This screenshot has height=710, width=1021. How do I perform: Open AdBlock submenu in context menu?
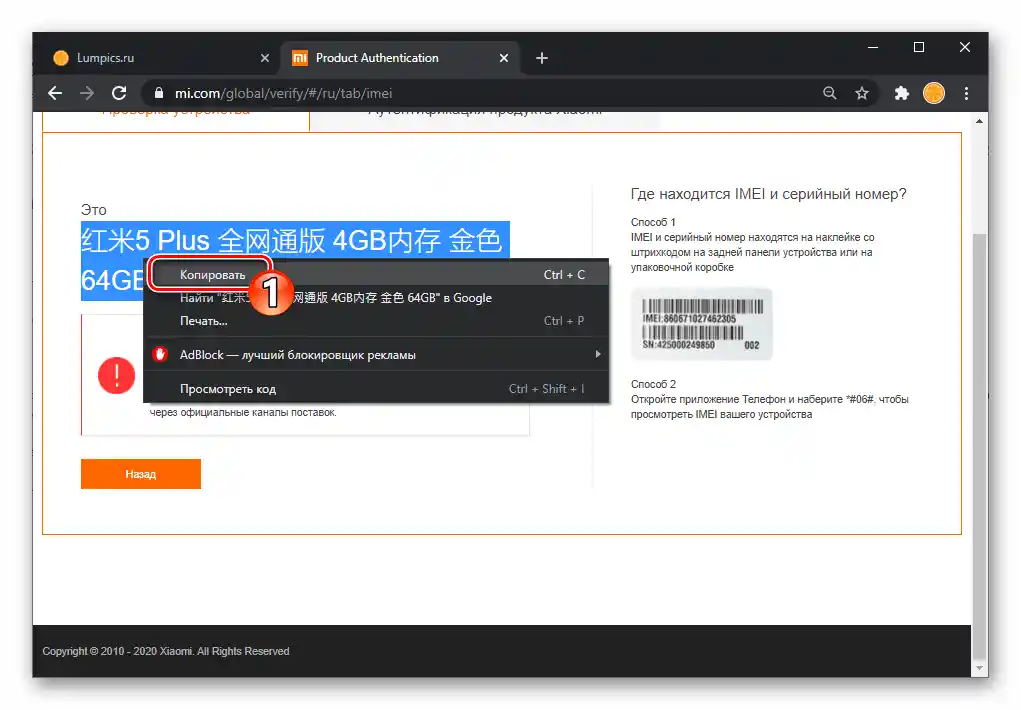tap(376, 354)
